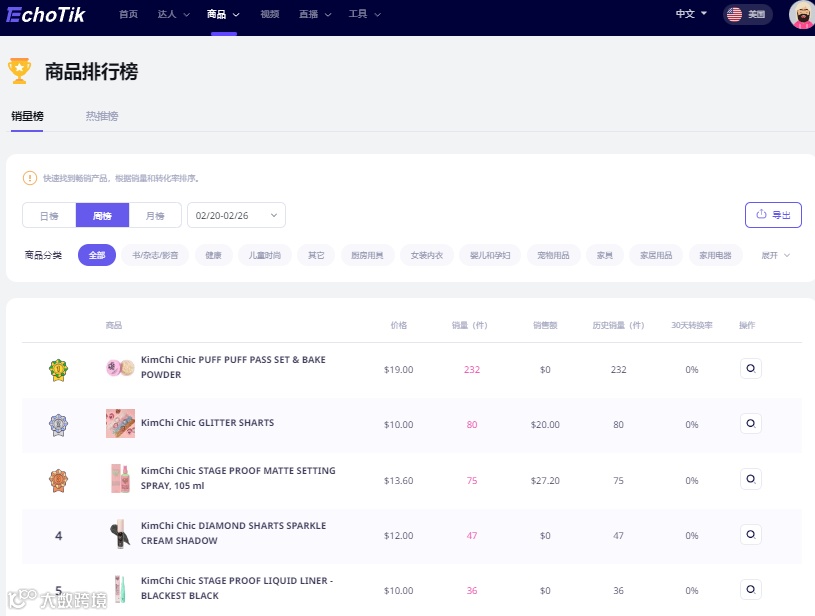This screenshot has width=815, height=616.
Task: Click the 销售额 column header
Action: click(x=545, y=325)
